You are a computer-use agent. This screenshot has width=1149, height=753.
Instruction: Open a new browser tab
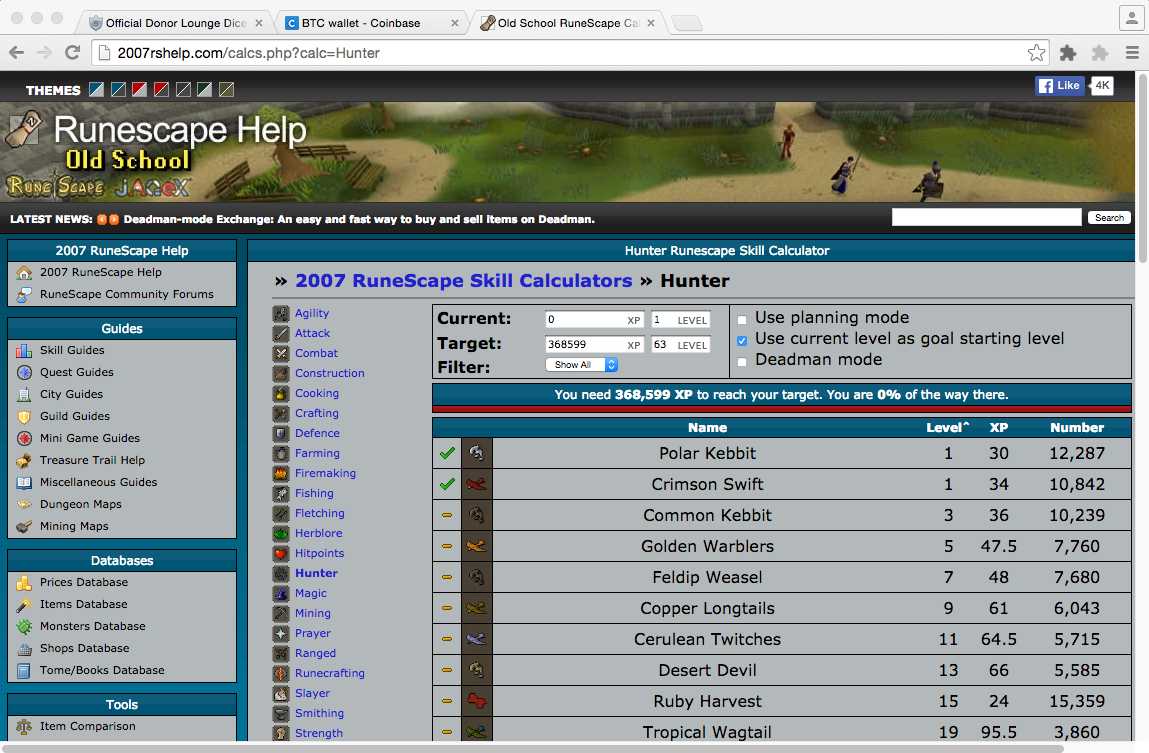(687, 23)
